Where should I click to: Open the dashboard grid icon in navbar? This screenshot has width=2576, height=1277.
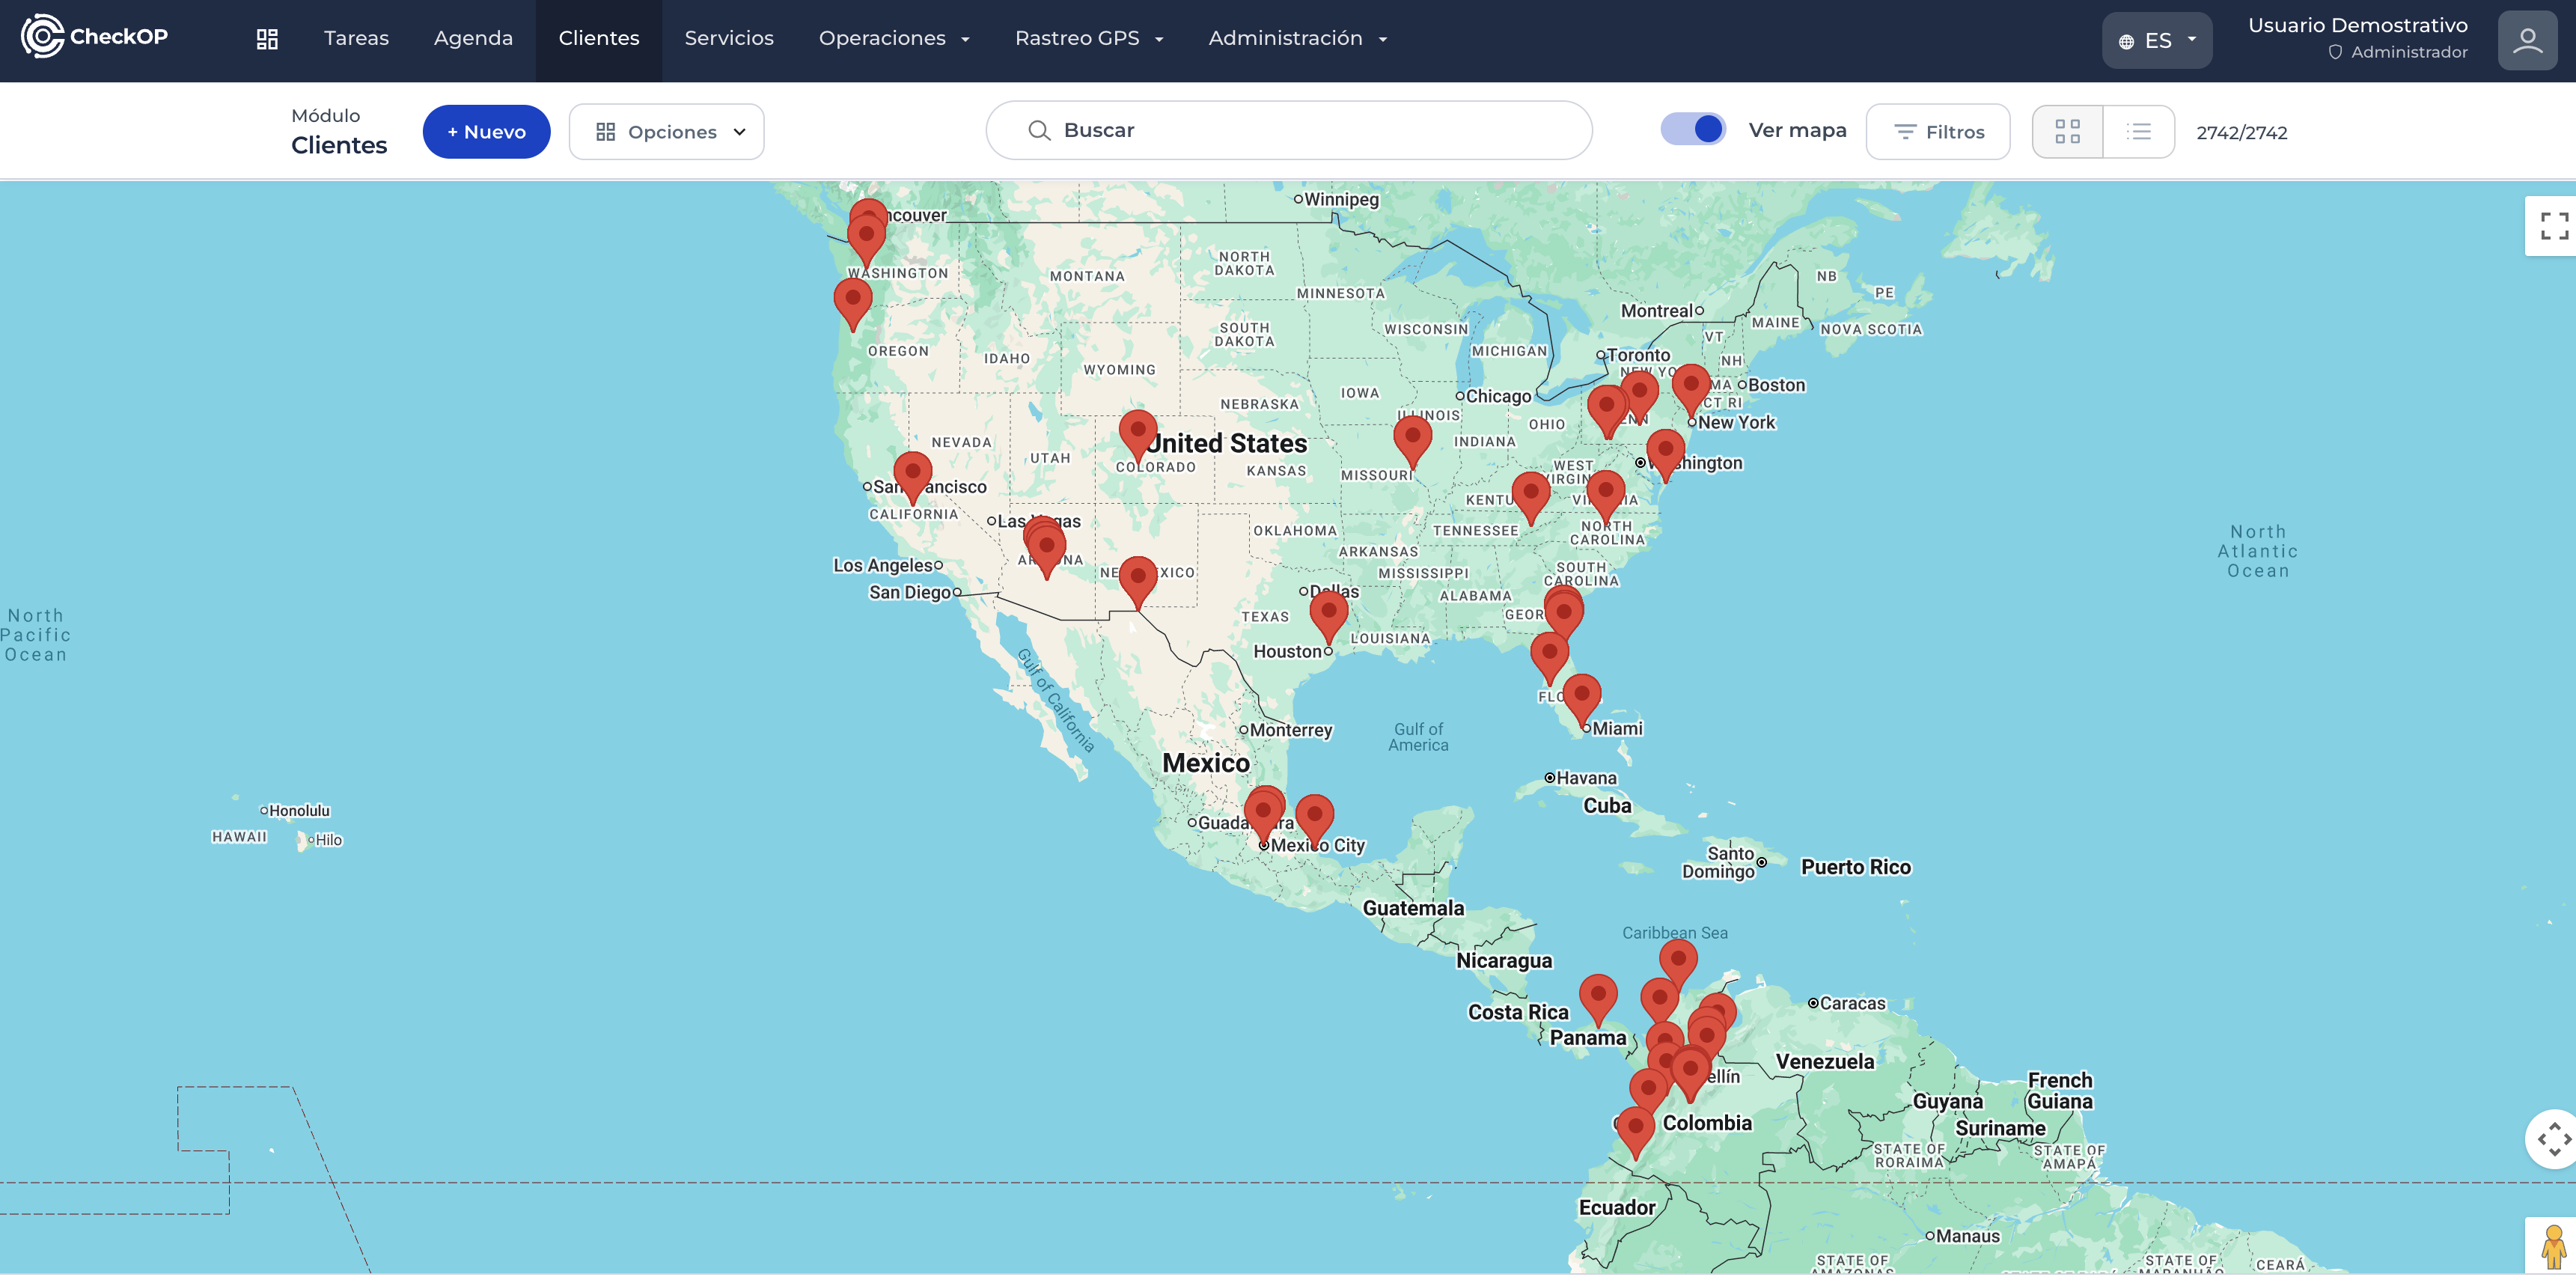267,39
